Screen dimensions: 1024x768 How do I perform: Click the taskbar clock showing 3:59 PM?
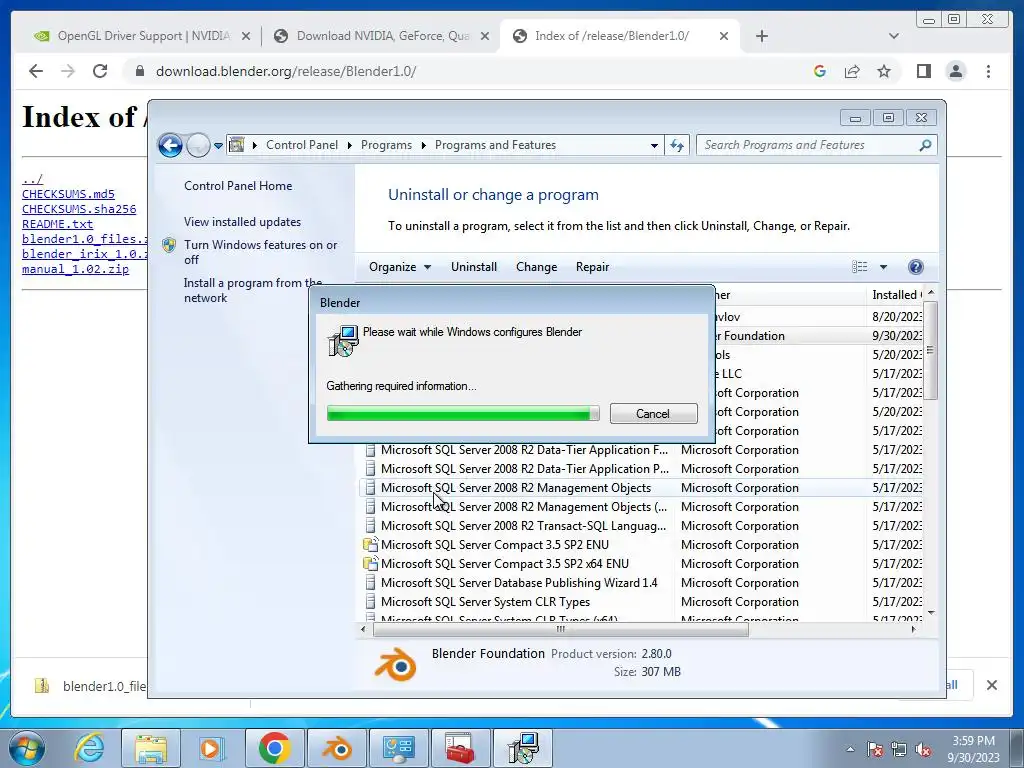pyautogui.click(x=973, y=749)
